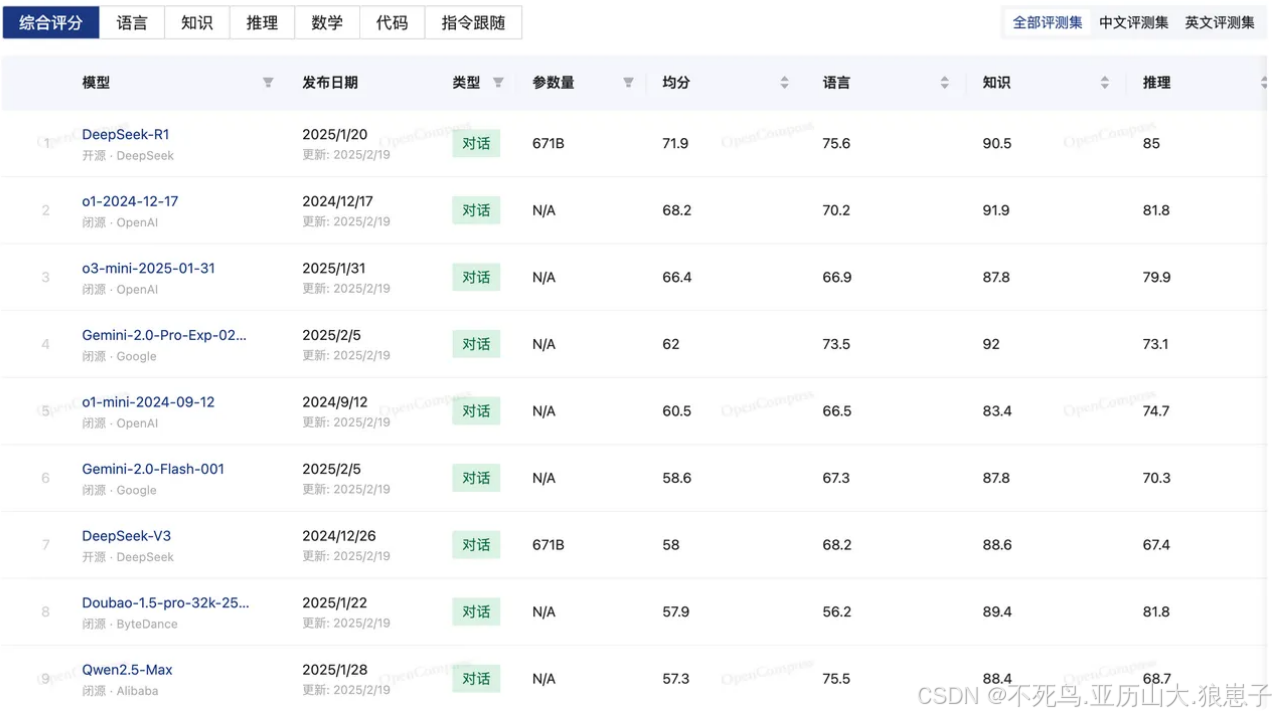Switch to the 知识 tab
The height and width of the screenshot is (717, 1276).
pos(197,22)
